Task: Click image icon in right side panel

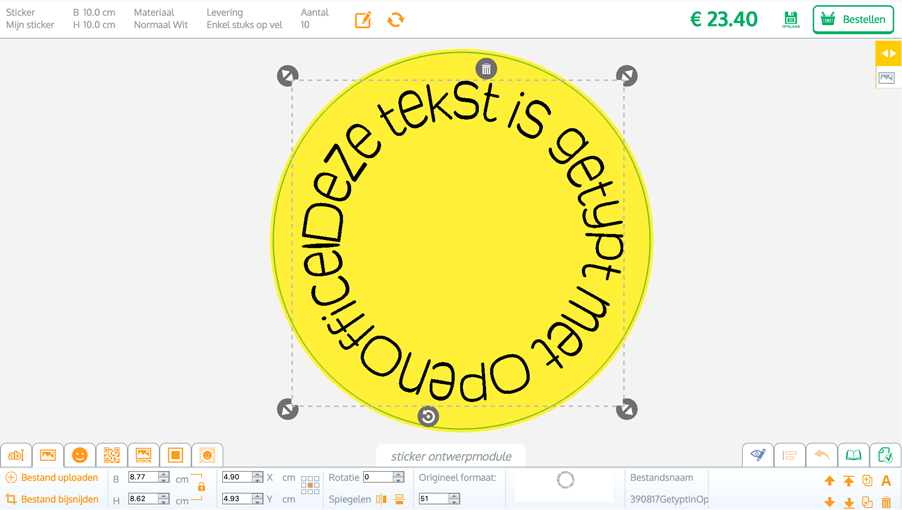Action: click(x=886, y=78)
